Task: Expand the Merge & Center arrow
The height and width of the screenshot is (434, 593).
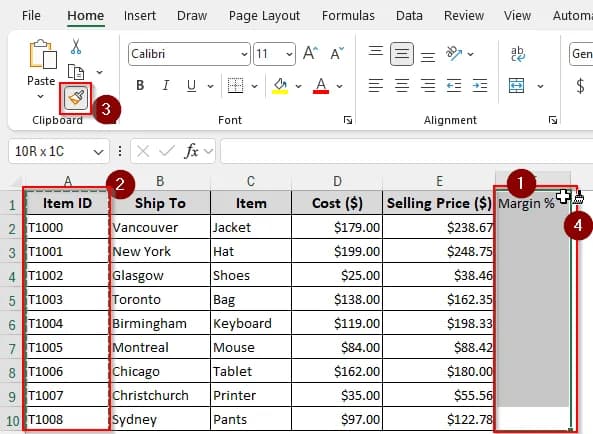Action: 540,87
